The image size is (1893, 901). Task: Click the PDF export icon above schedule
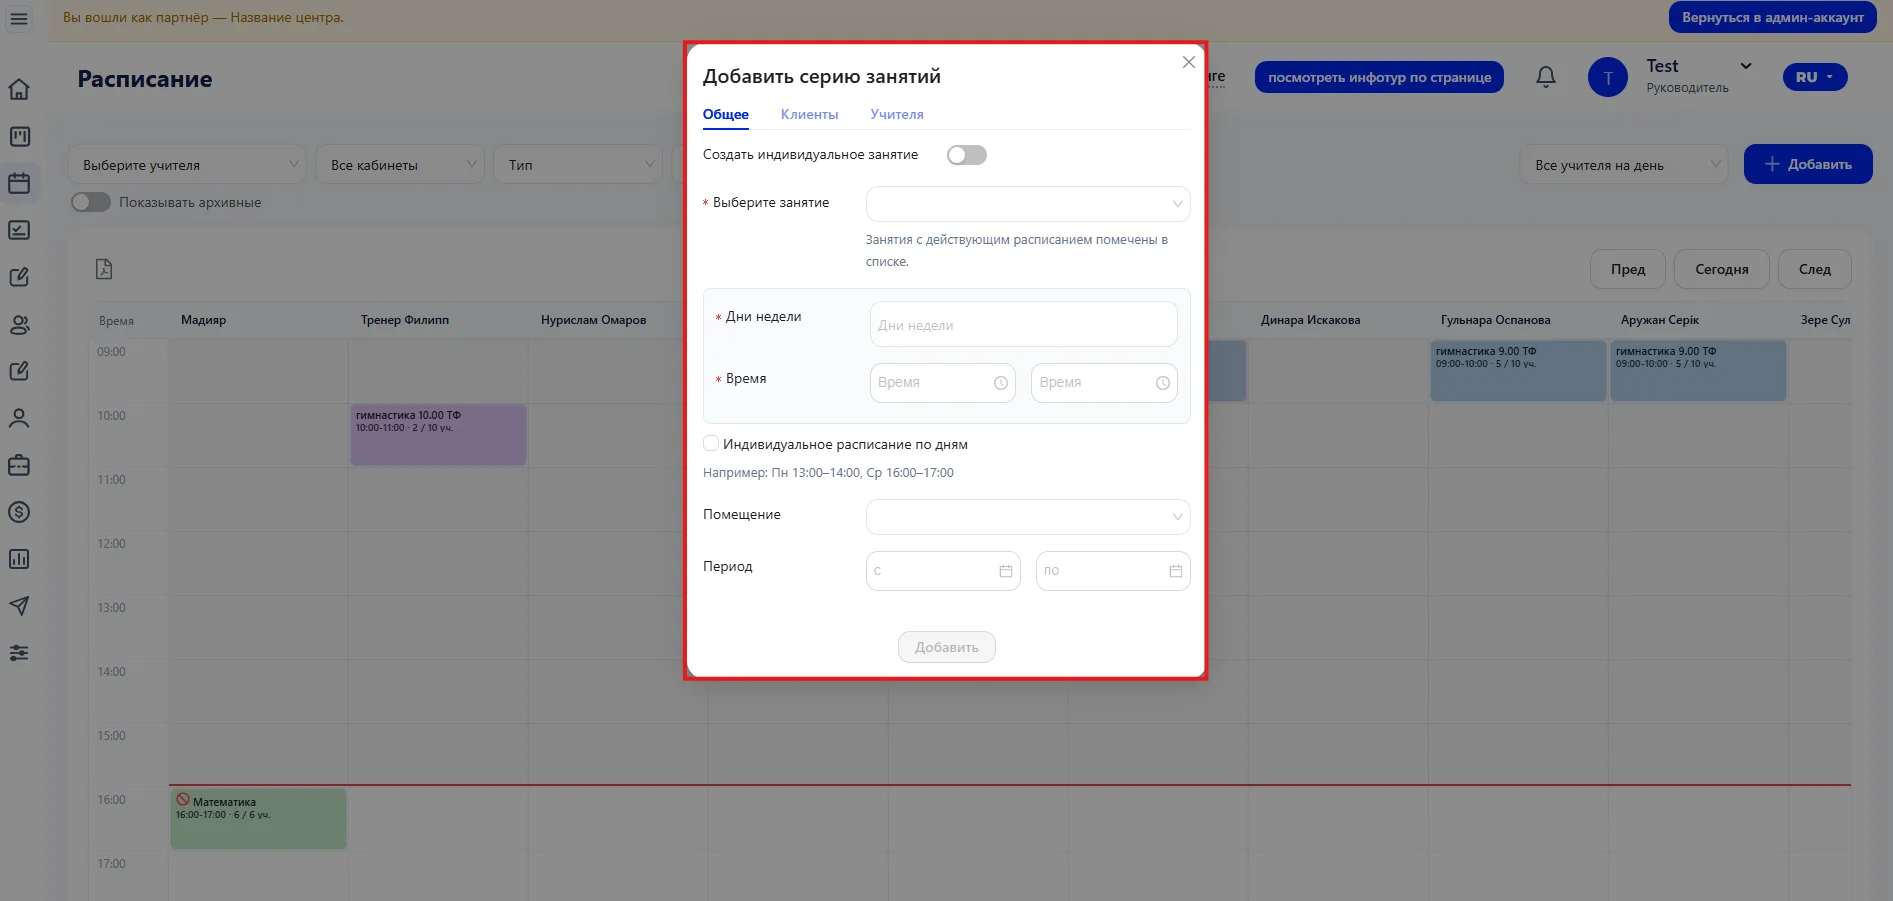(104, 269)
